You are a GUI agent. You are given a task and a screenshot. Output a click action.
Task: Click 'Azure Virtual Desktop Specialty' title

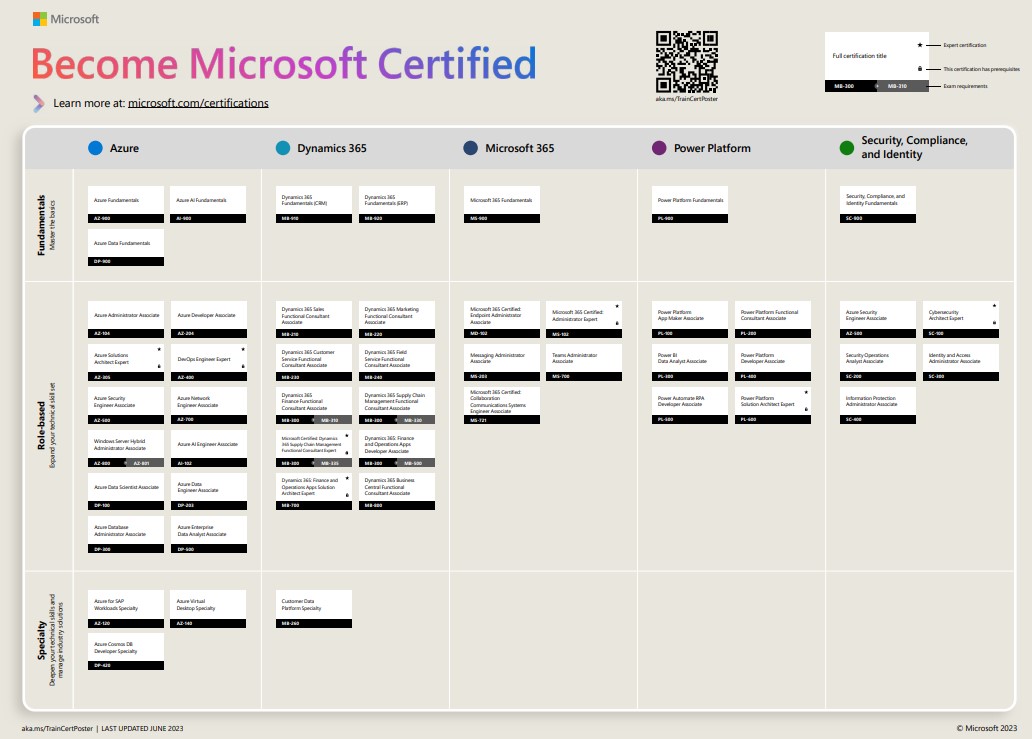[x=195, y=605]
